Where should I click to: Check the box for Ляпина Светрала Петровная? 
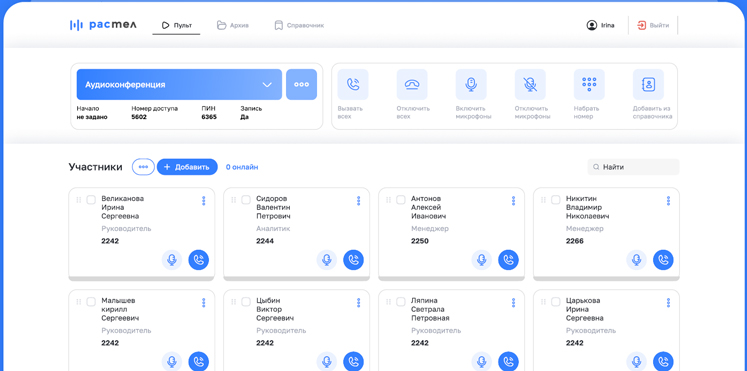(x=401, y=301)
